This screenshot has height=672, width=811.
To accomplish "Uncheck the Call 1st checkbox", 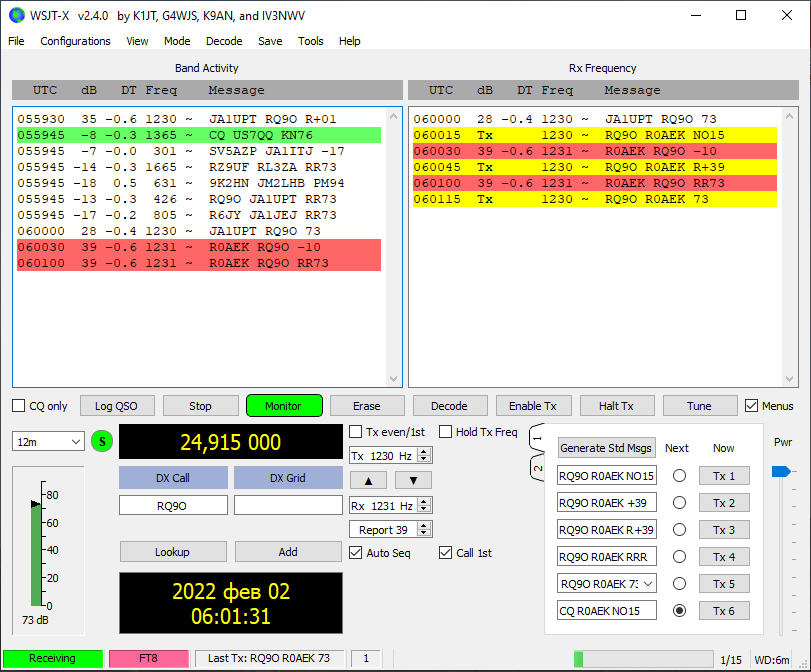I will (445, 552).
